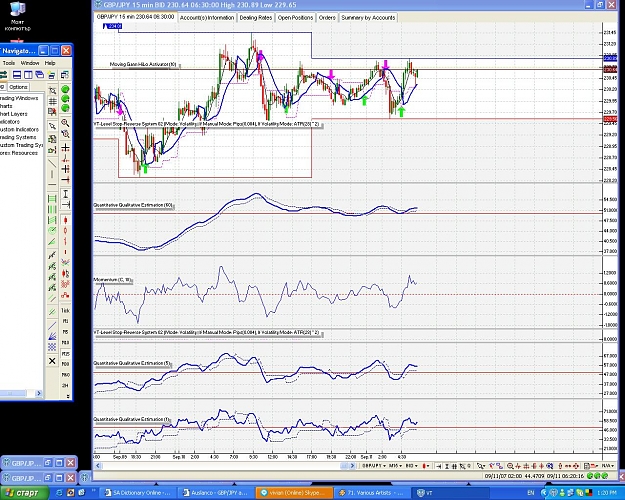Click the black X delete-objects tool
This screenshot has height=500, width=625.
[x=52, y=361]
